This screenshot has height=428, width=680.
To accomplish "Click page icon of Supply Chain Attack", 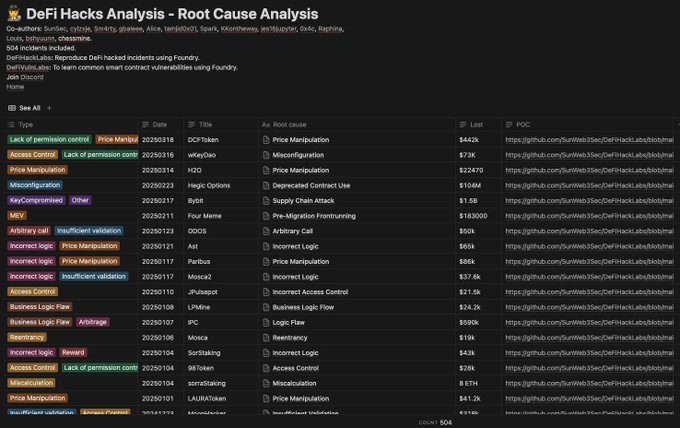I will pos(266,201).
